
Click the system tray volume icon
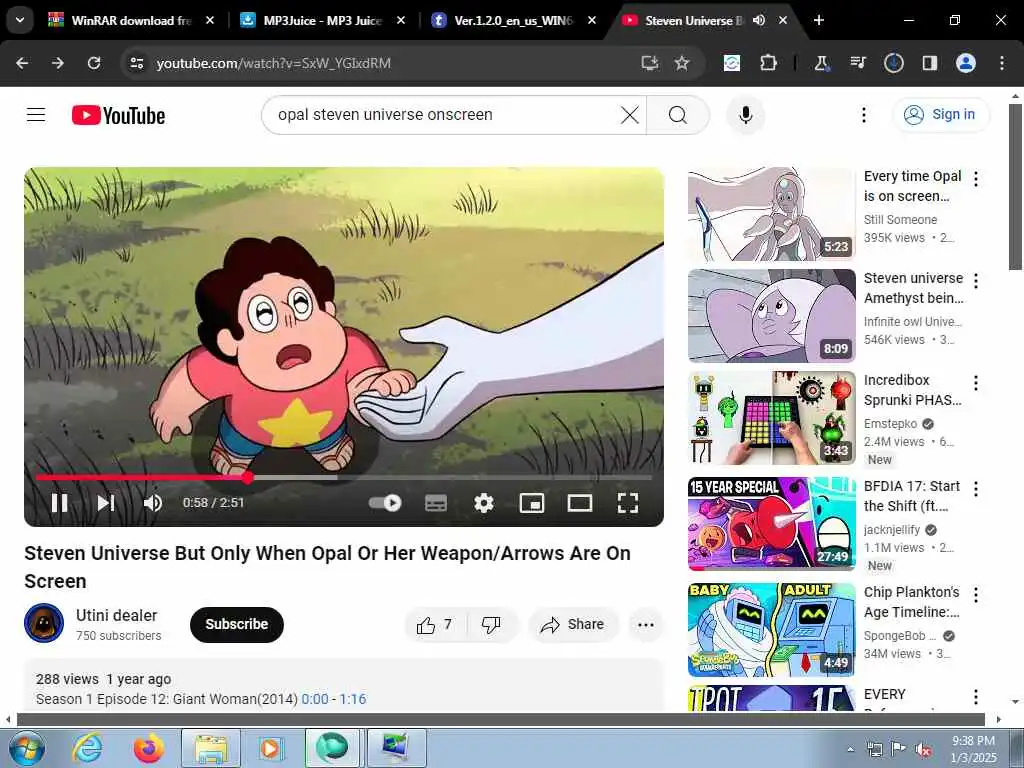pyautogui.click(x=923, y=750)
